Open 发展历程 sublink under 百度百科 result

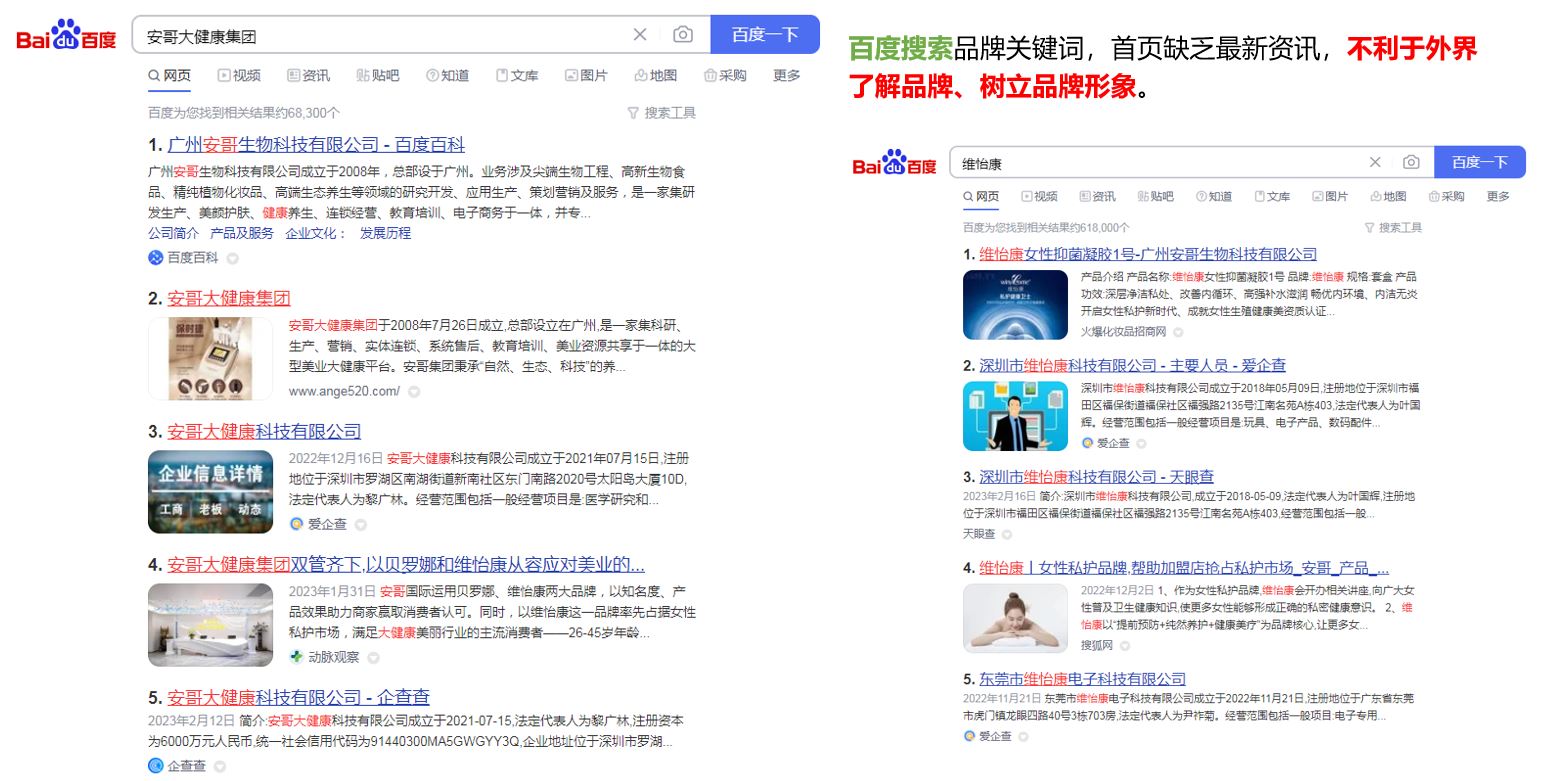point(385,233)
